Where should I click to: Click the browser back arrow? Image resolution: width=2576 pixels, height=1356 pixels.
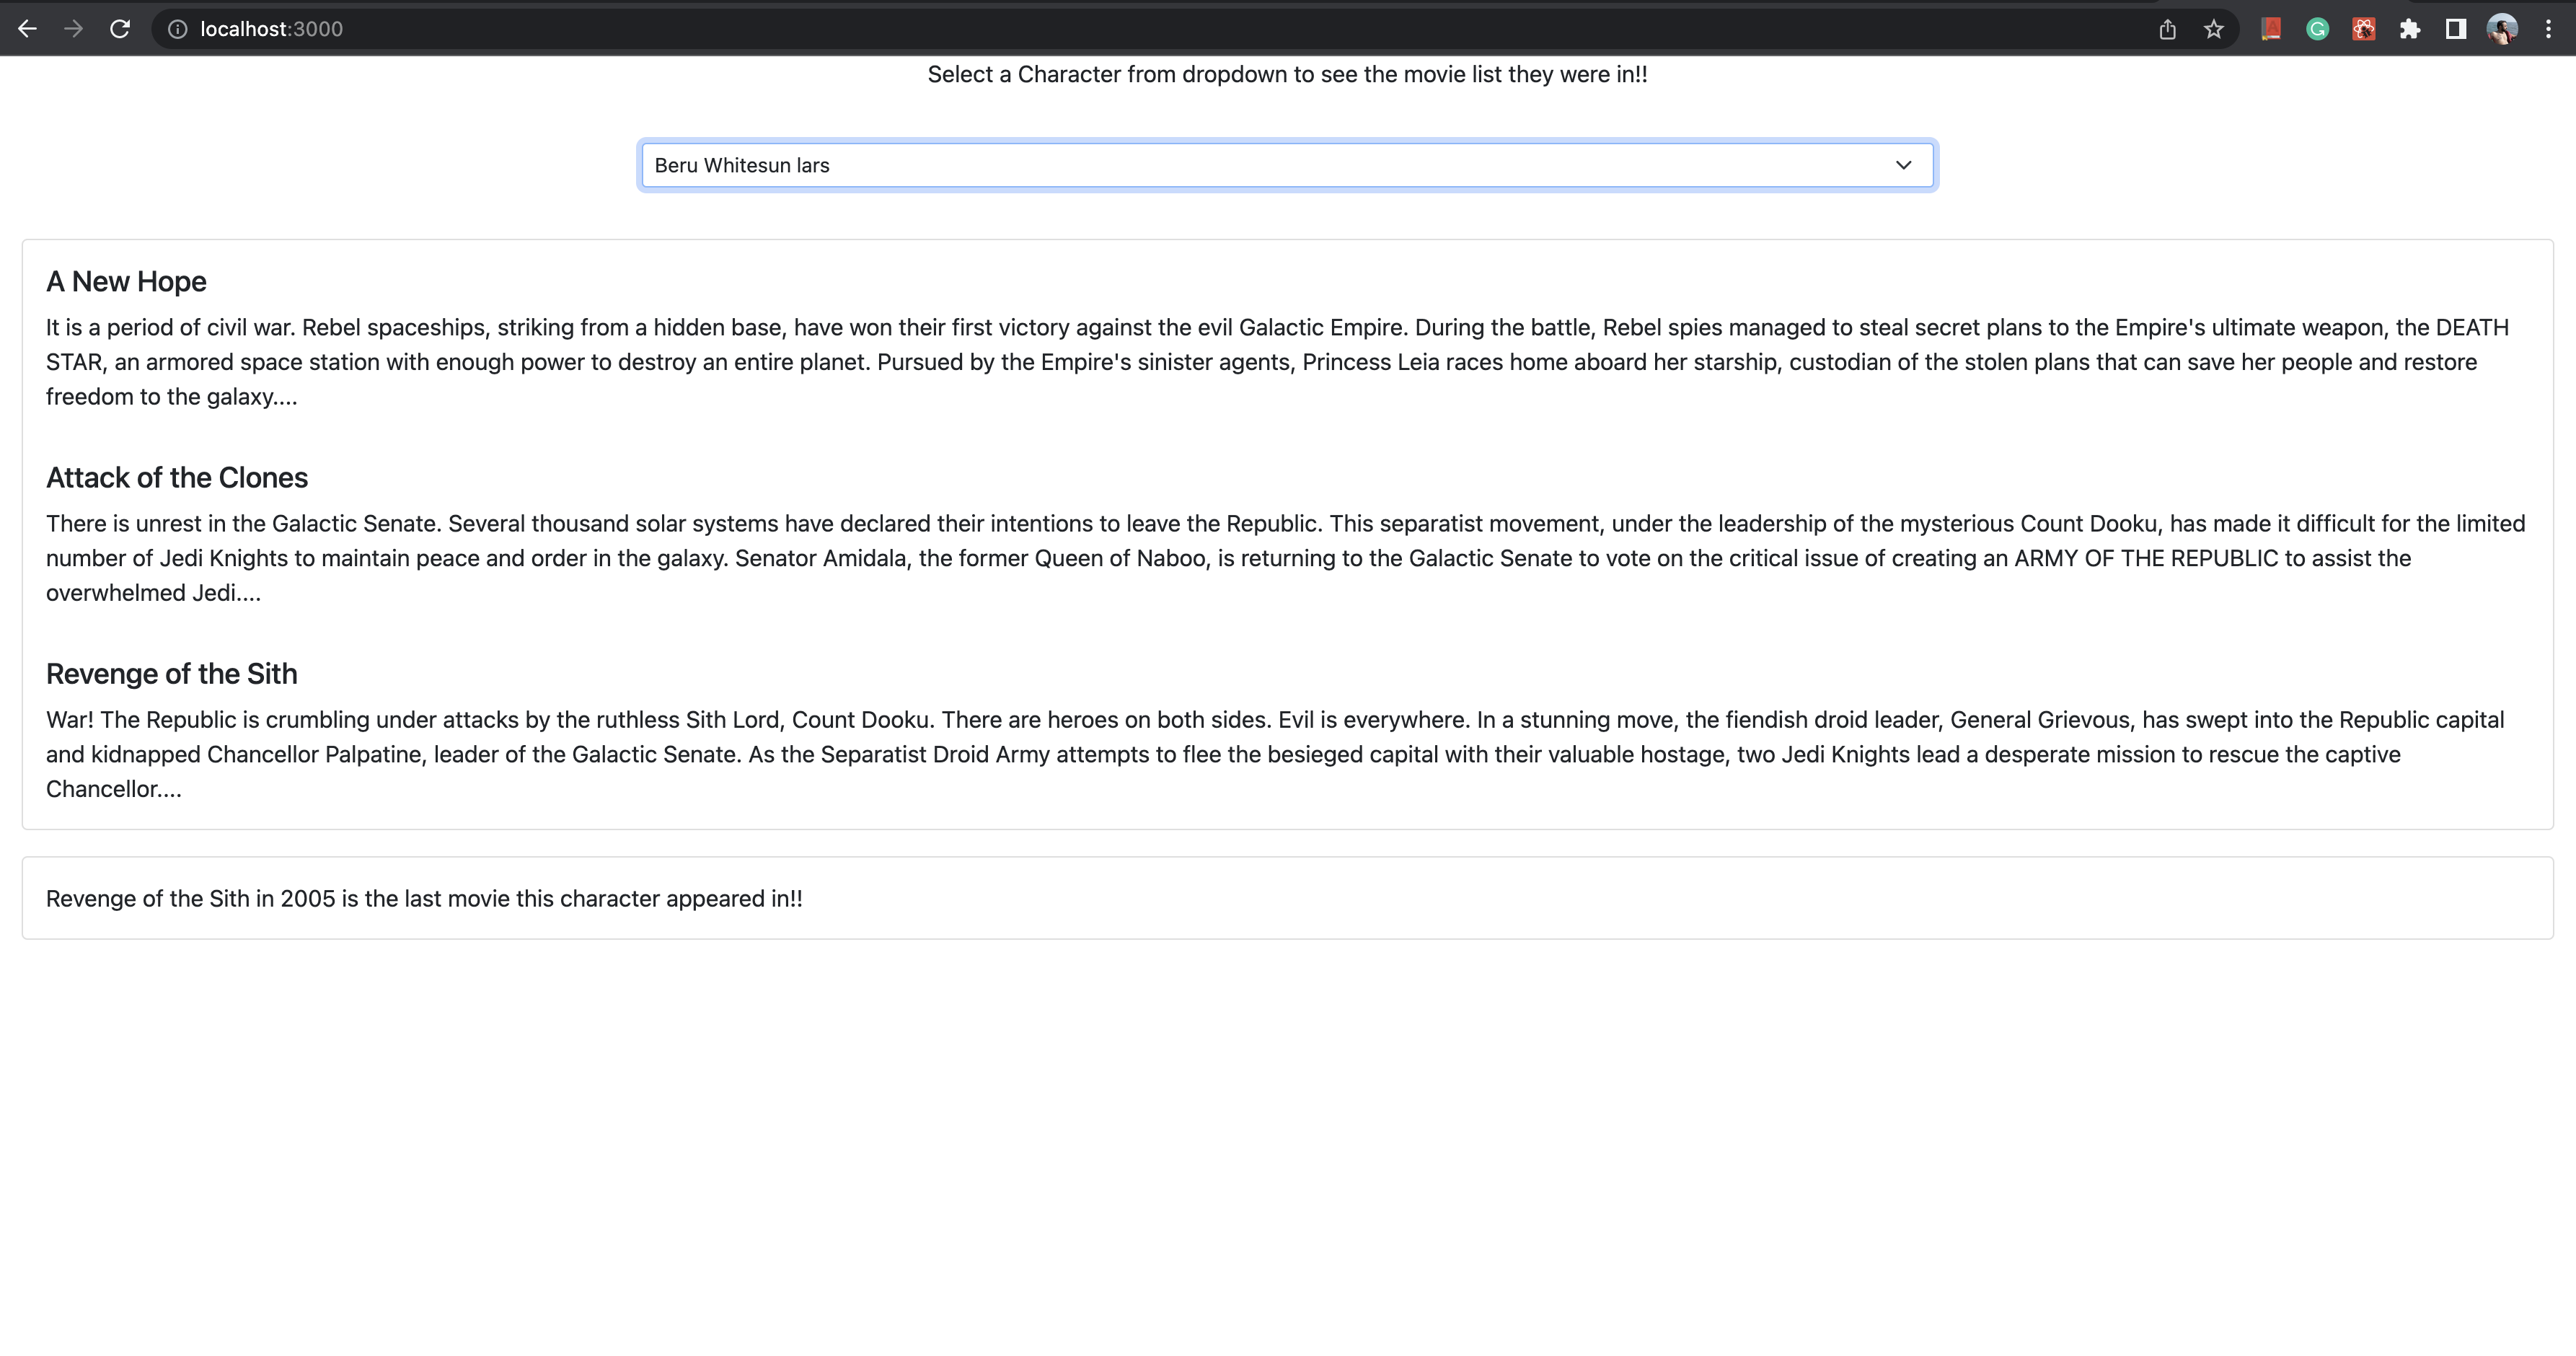point(27,29)
